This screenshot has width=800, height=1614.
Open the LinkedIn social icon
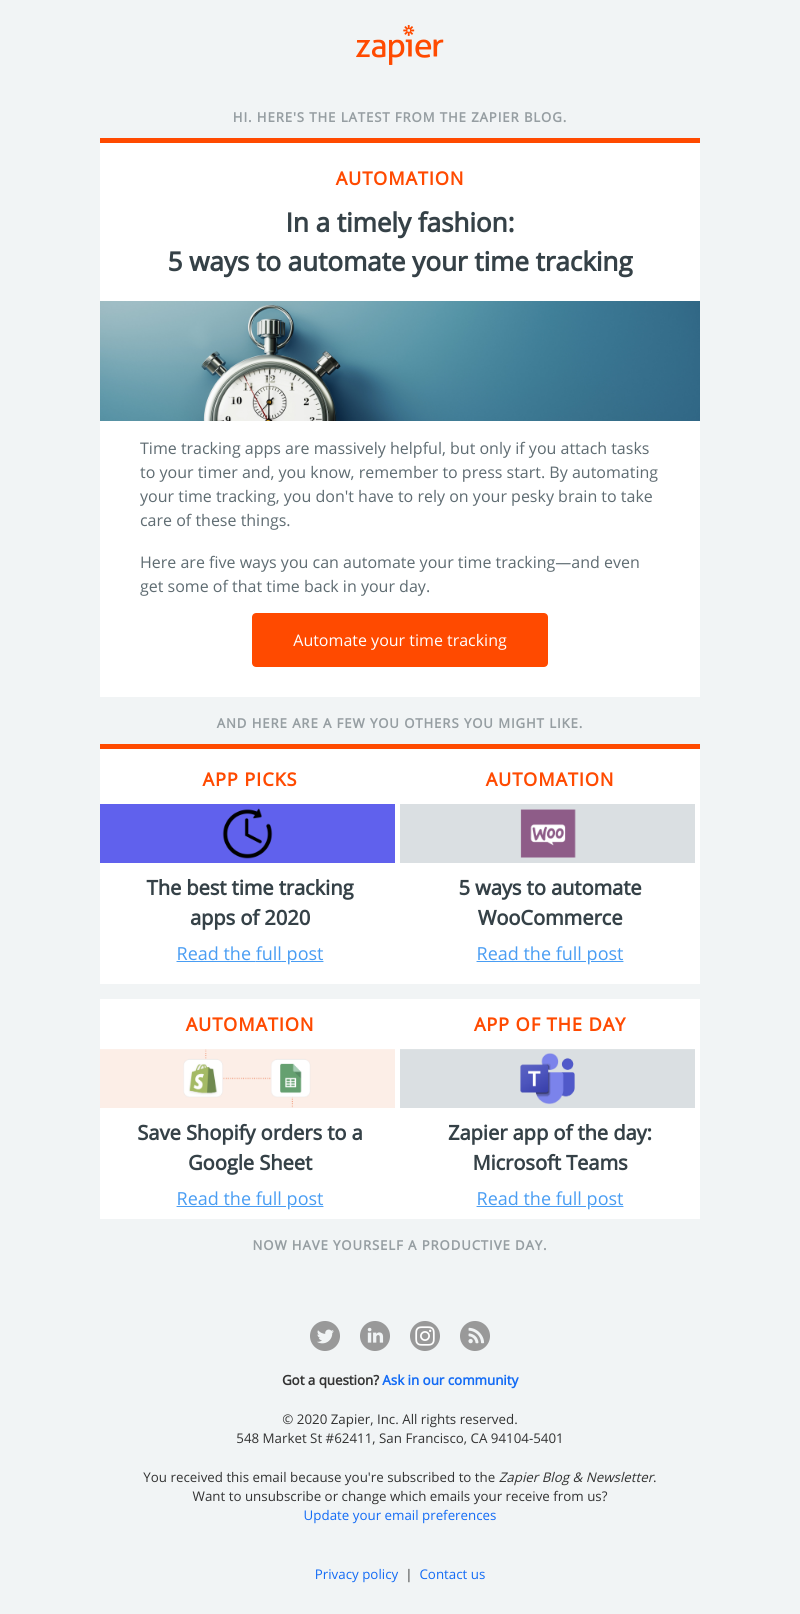(x=375, y=1336)
